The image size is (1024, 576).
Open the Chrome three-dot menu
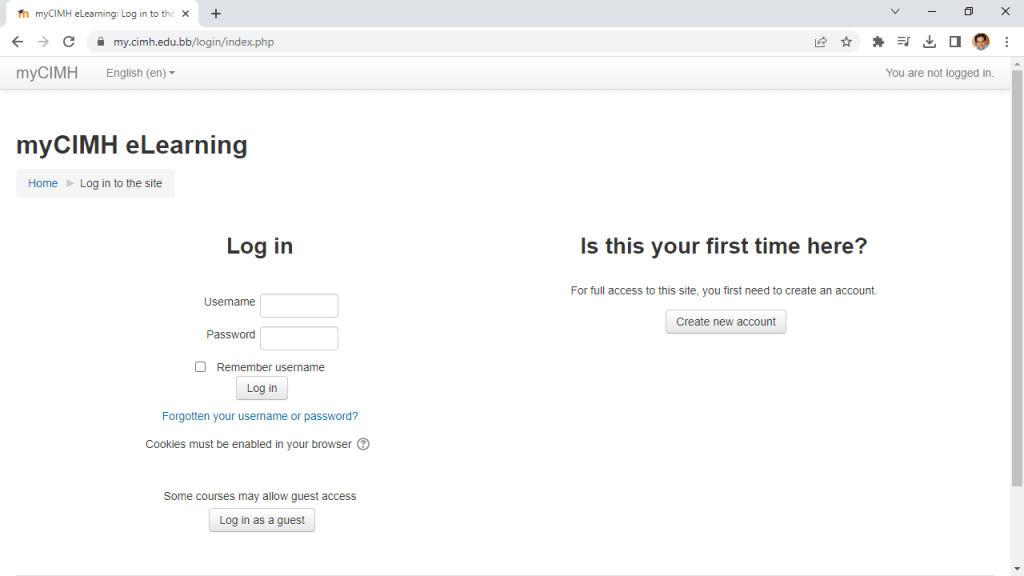pos(1006,42)
